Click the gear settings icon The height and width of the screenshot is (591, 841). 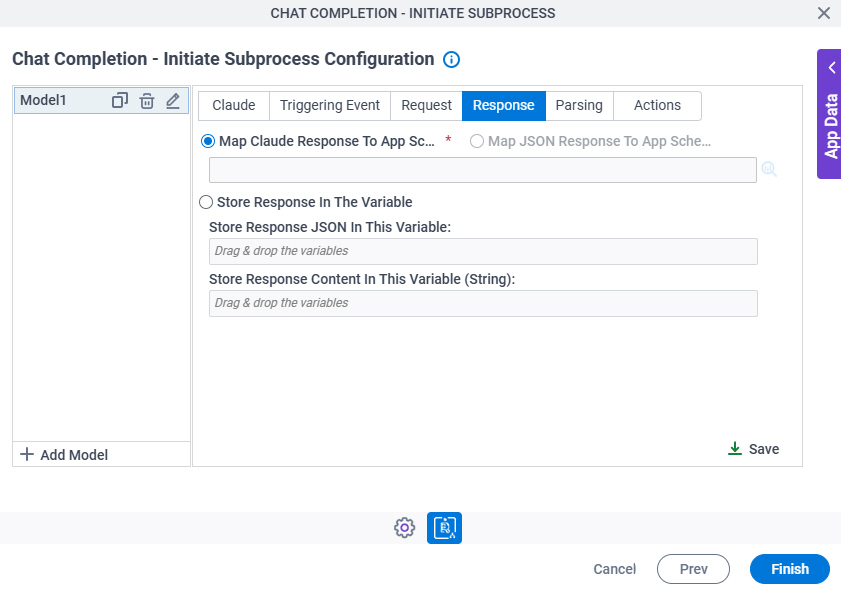(404, 528)
